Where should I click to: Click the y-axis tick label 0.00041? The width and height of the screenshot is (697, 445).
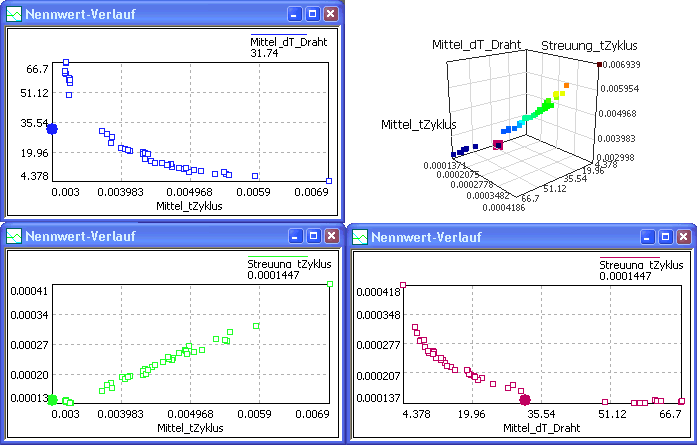point(29,291)
